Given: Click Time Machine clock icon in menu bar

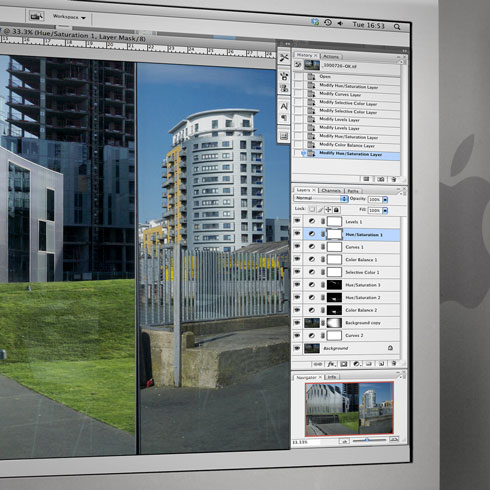Looking at the screenshot, I should (328, 22).
